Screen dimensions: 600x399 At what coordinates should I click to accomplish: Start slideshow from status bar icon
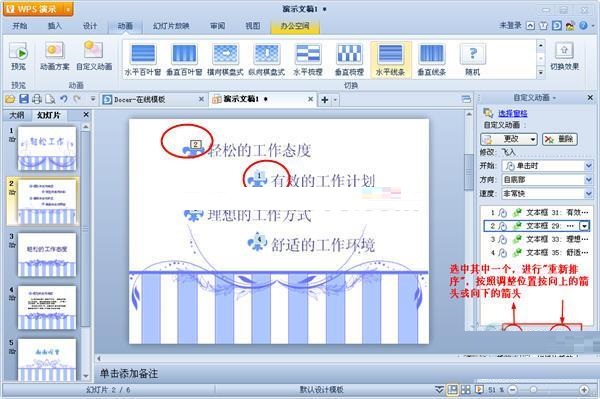[479, 390]
